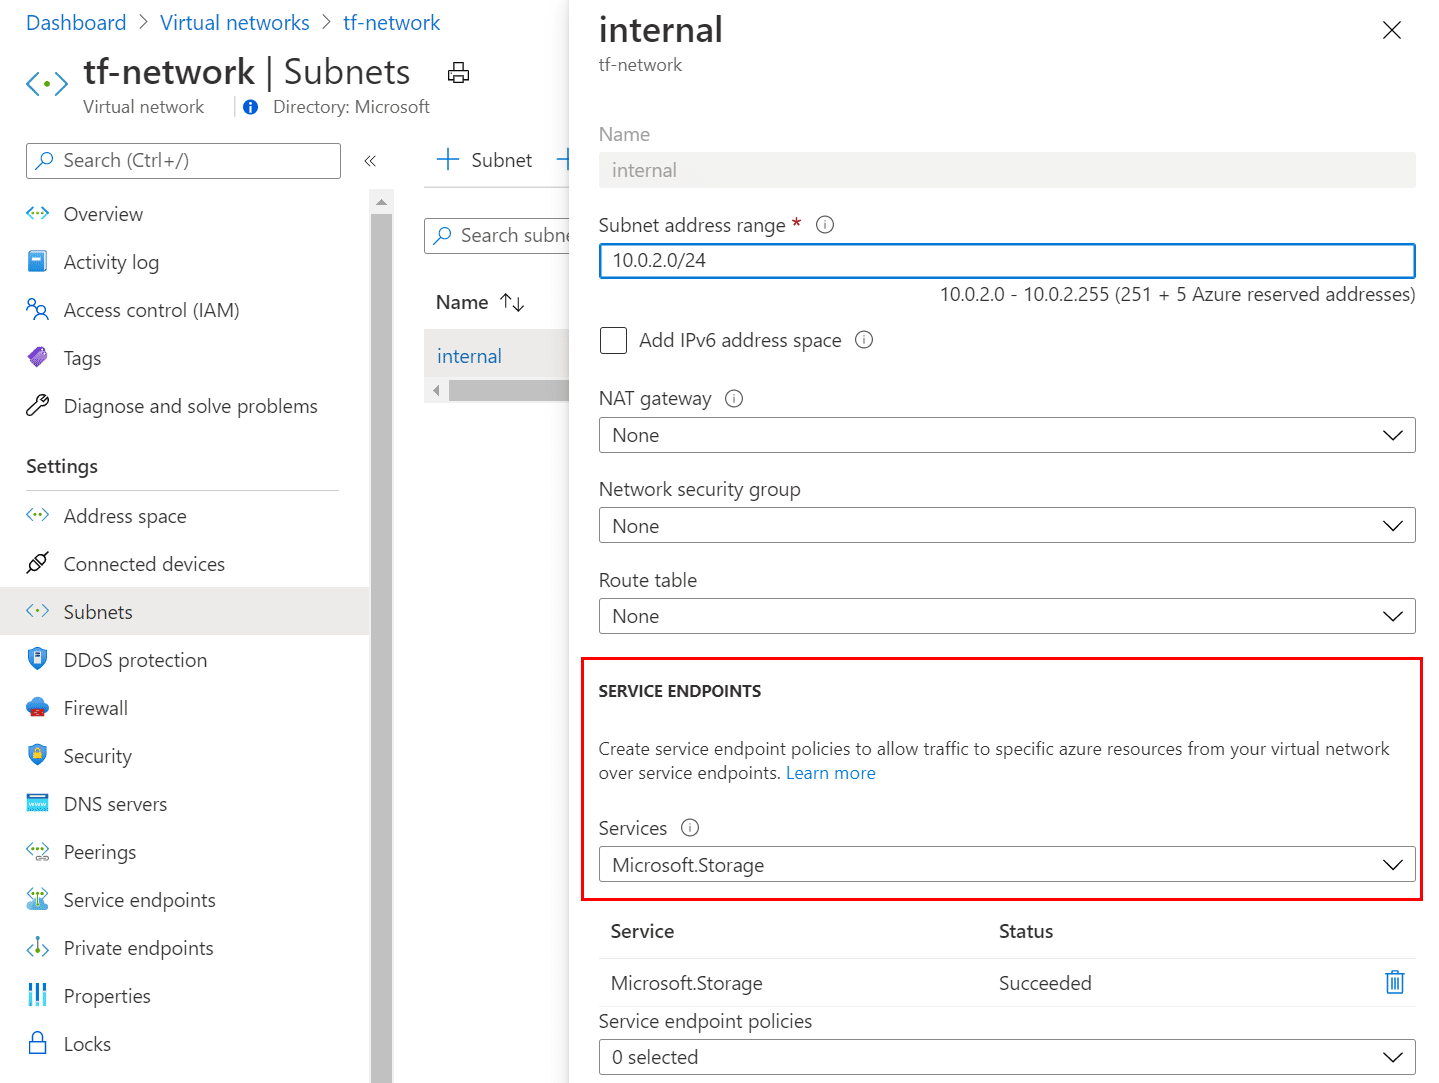Screen dimensions: 1439x1083
Task: Open the Firewall settings
Action: (95, 707)
